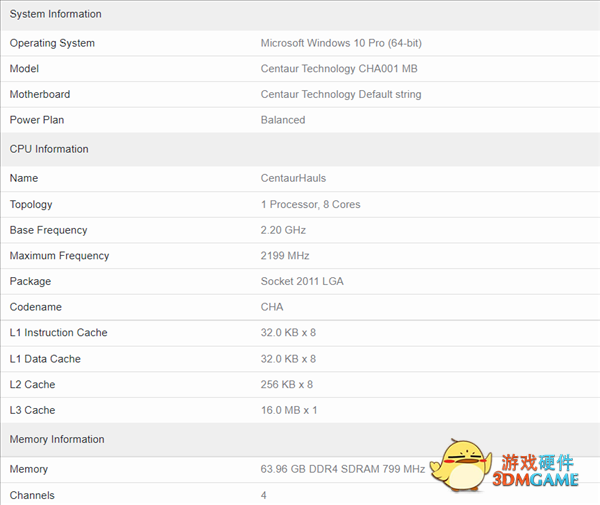This screenshot has width=600, height=505.
Task: Select Centaur Technology Default string value
Action: (x=341, y=94)
